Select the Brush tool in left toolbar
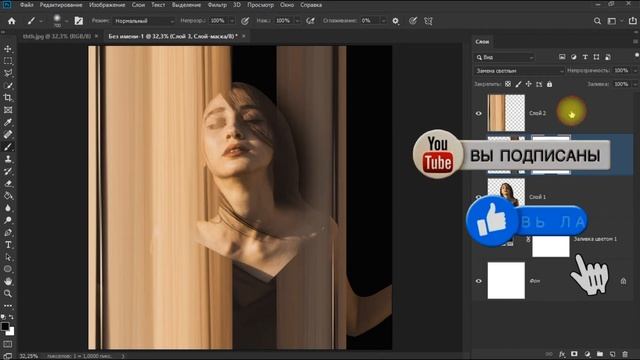Image resolution: width=640 pixels, height=360 pixels. [8, 147]
